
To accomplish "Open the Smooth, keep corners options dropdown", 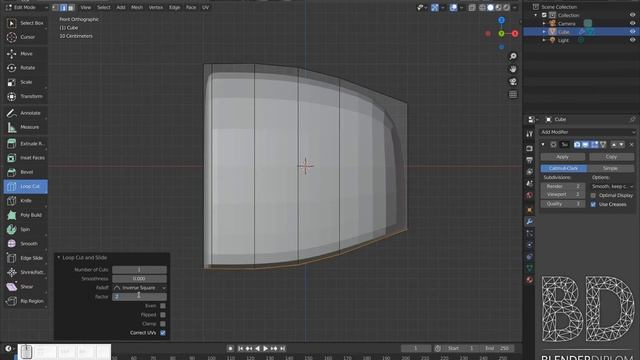I will [x=612, y=187].
